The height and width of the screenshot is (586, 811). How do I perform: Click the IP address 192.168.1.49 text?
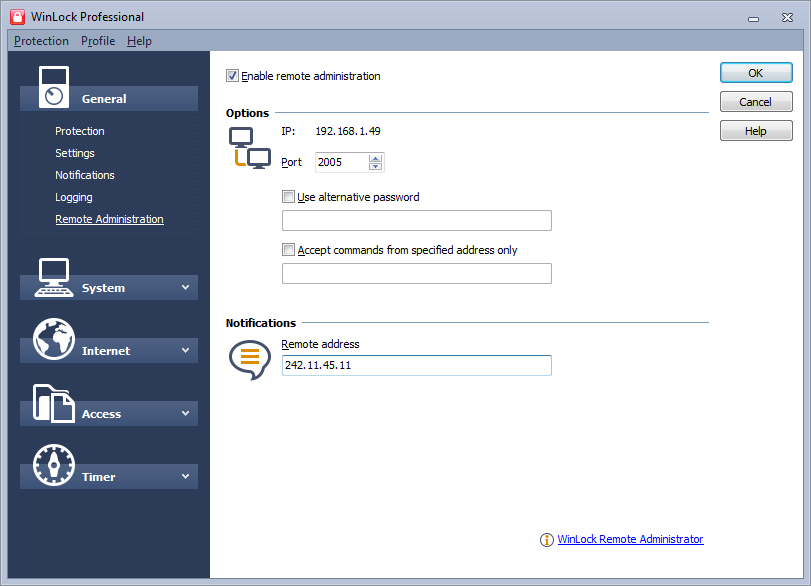click(348, 131)
